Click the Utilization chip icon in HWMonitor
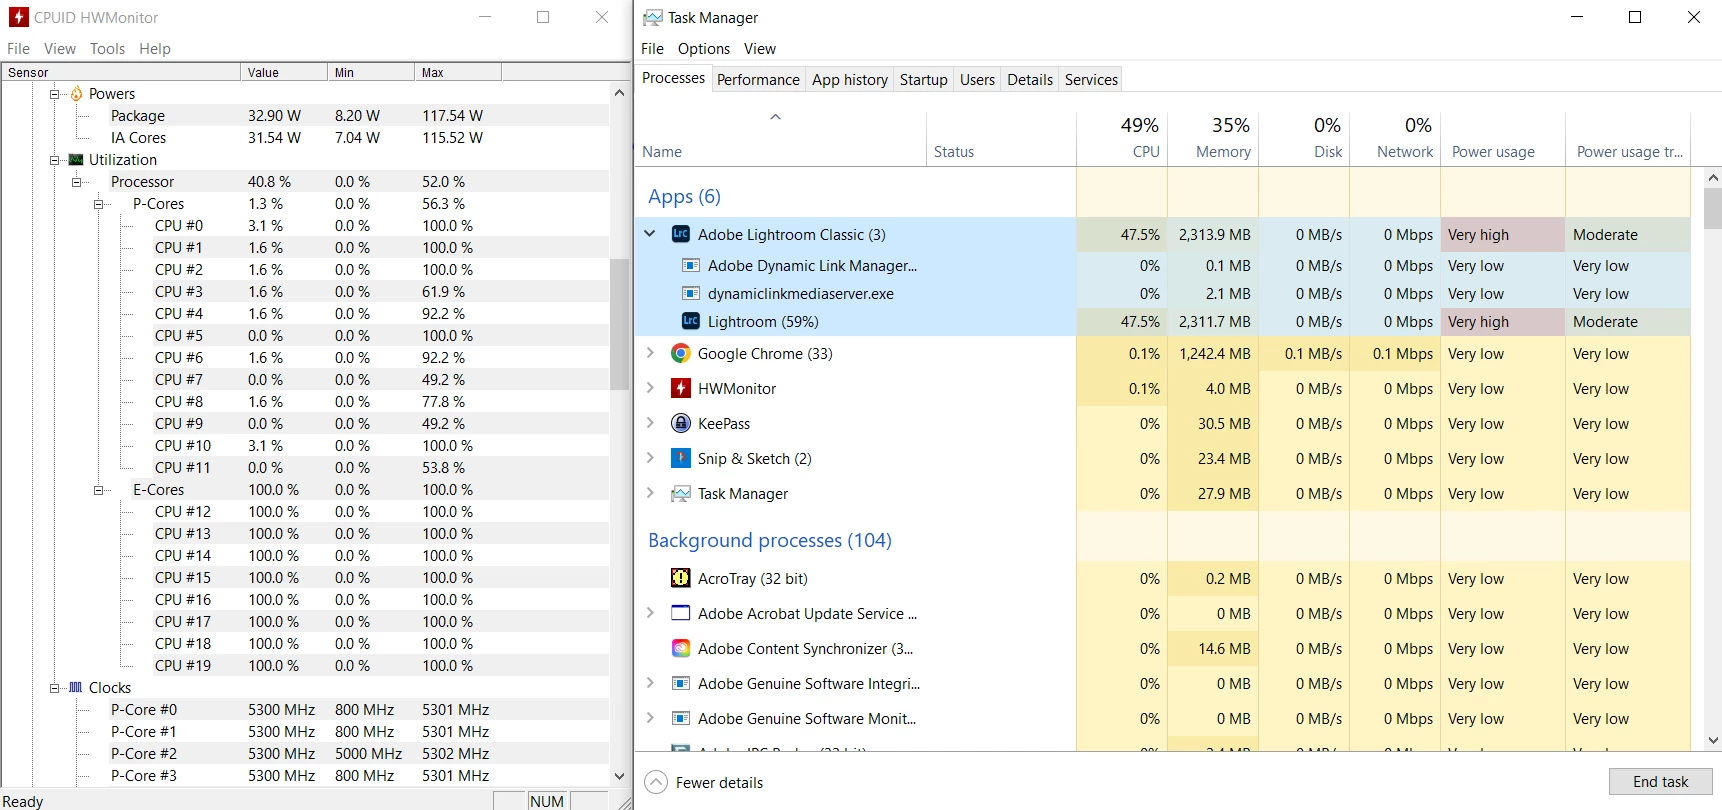This screenshot has height=810, width=1722. click(76, 159)
